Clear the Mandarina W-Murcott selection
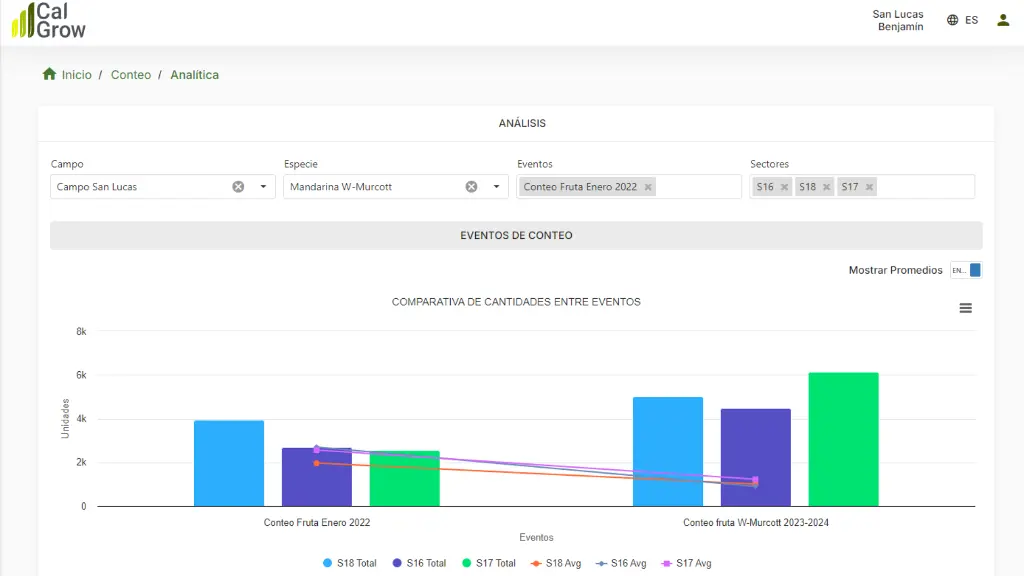The height and width of the screenshot is (576, 1024). (472, 187)
